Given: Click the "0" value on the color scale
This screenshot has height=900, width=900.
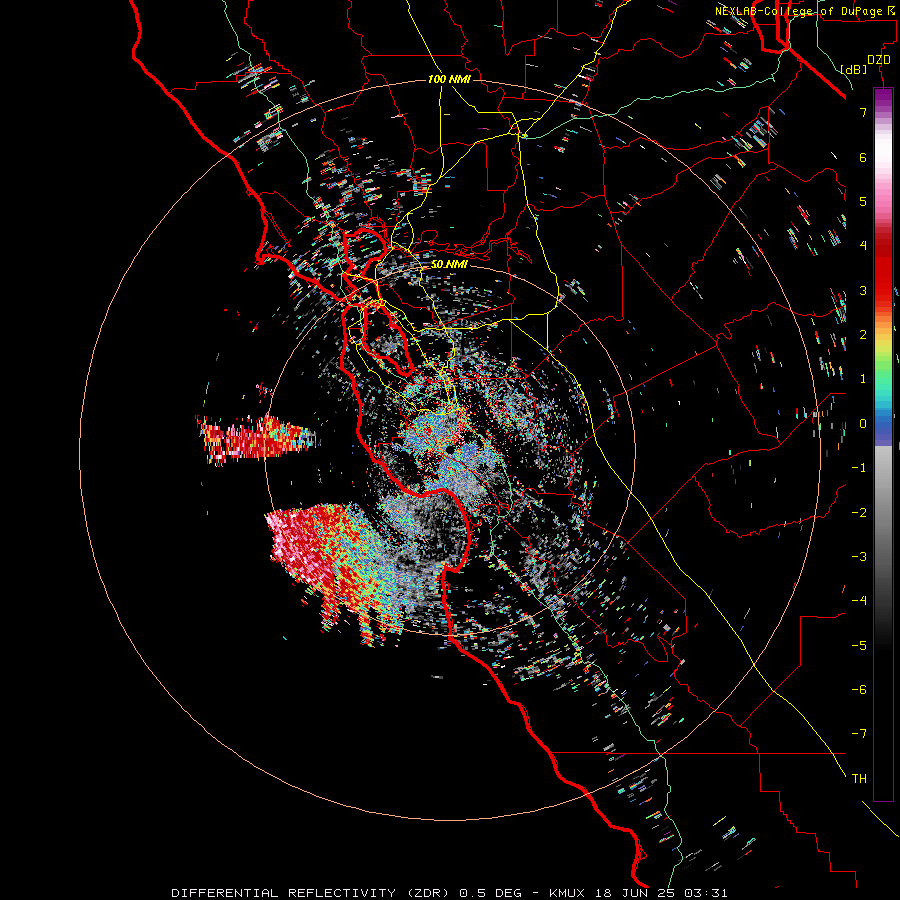Looking at the screenshot, I should [863, 424].
